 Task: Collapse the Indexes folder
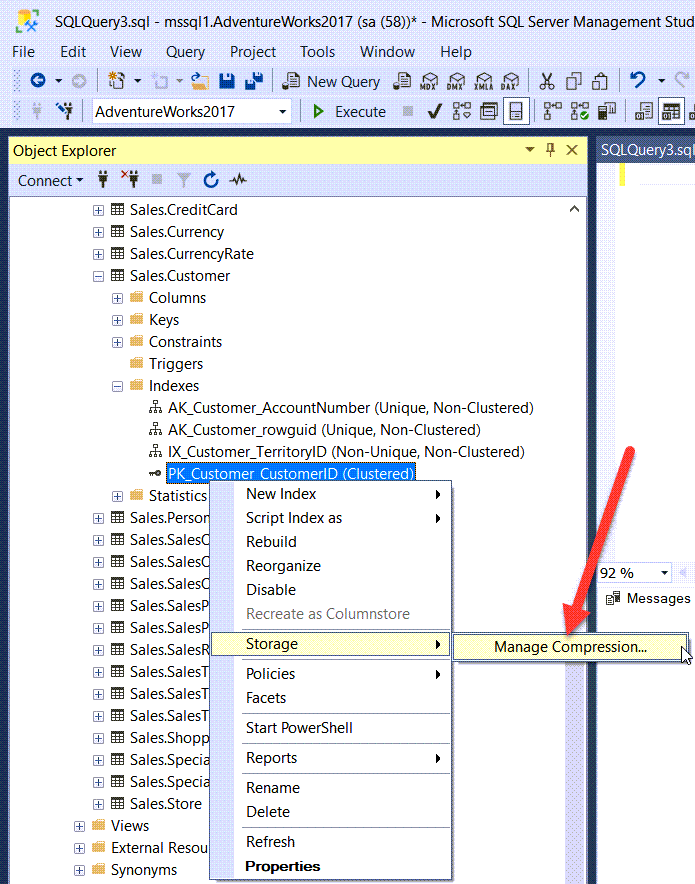[117, 386]
